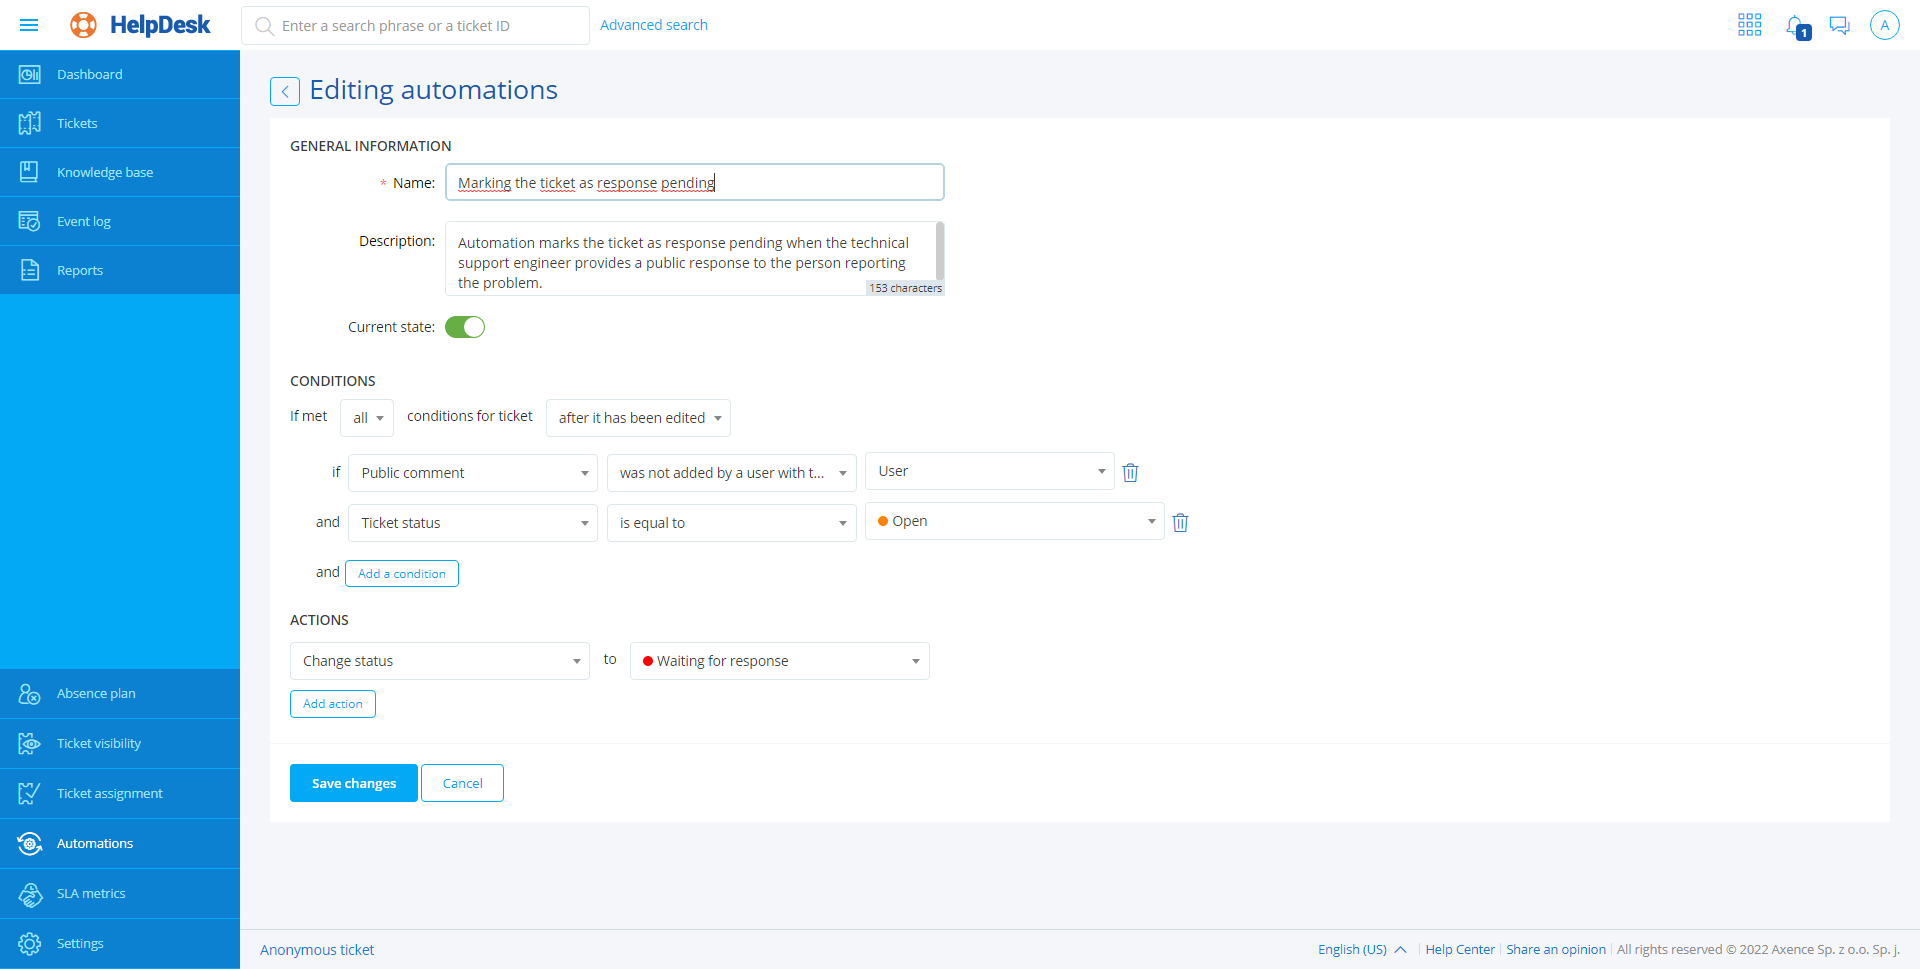Open the Waiting for response status dropdown

(779, 661)
